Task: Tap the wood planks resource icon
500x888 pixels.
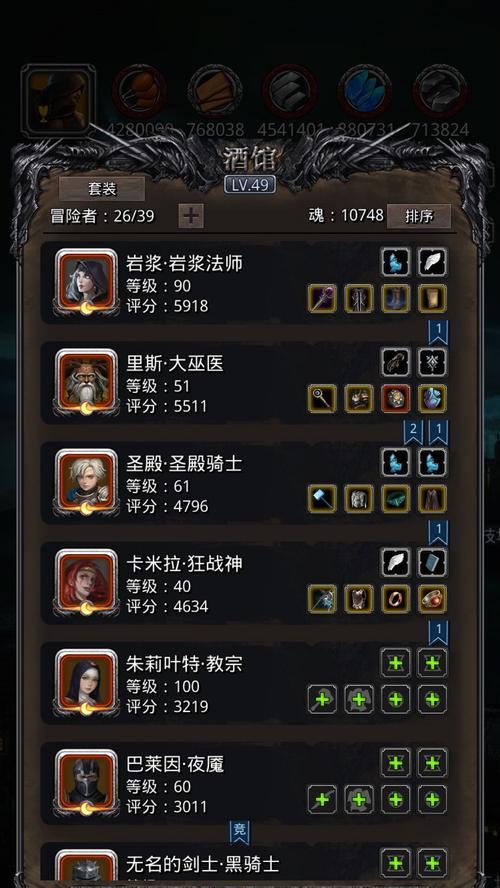Action: tap(215, 91)
